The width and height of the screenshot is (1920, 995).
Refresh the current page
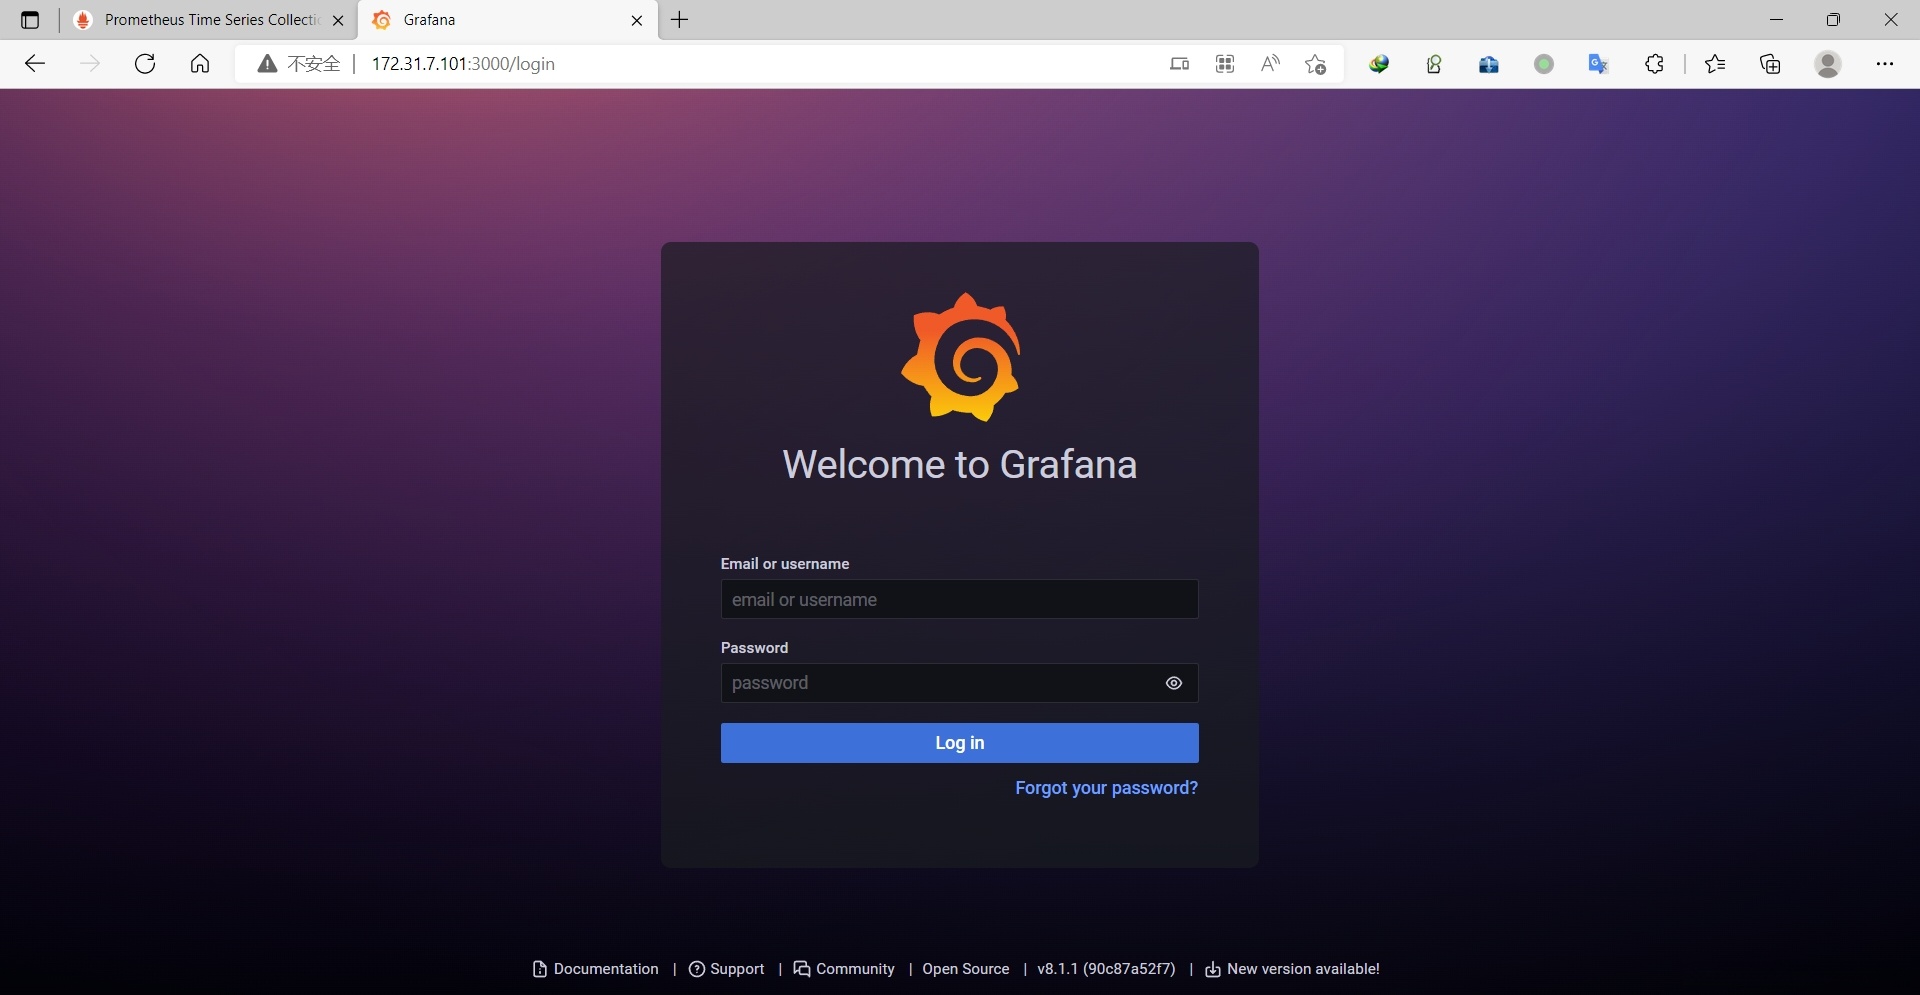click(145, 64)
